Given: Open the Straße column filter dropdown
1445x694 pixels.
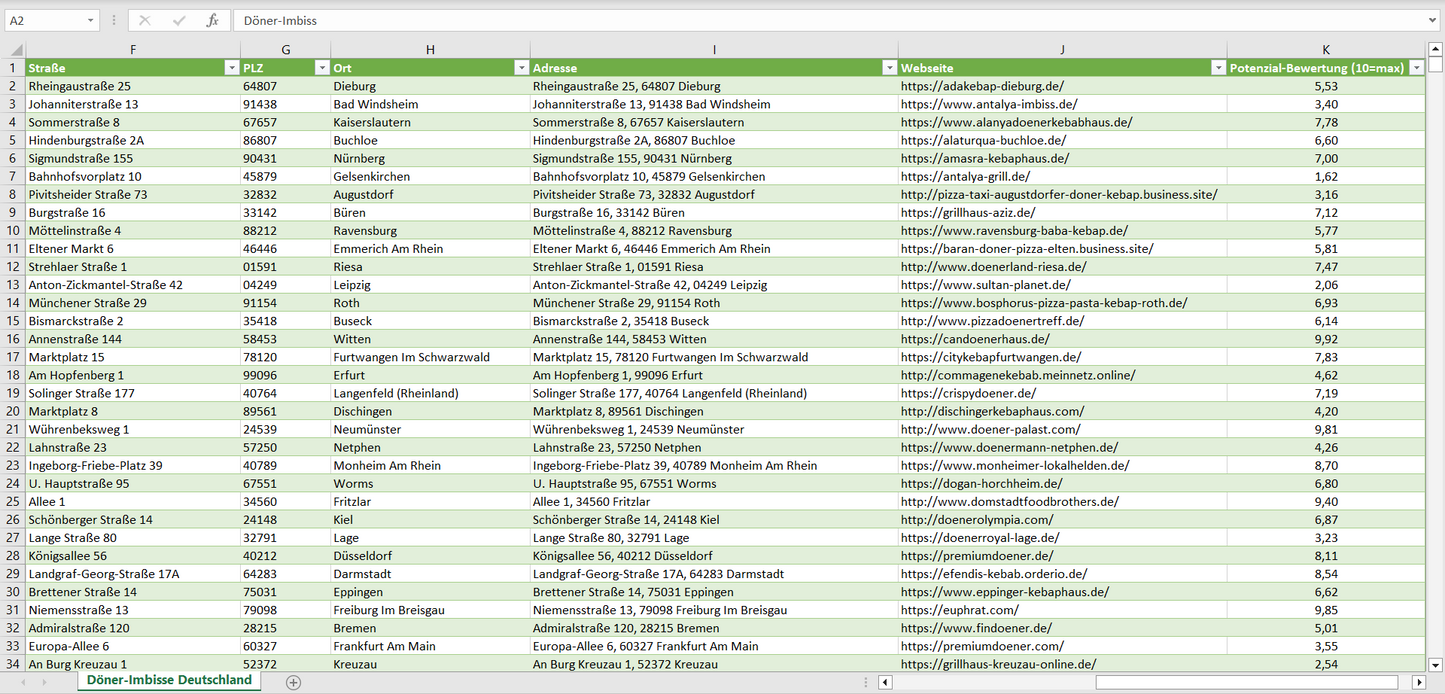Looking at the screenshot, I should pyautogui.click(x=231, y=68).
